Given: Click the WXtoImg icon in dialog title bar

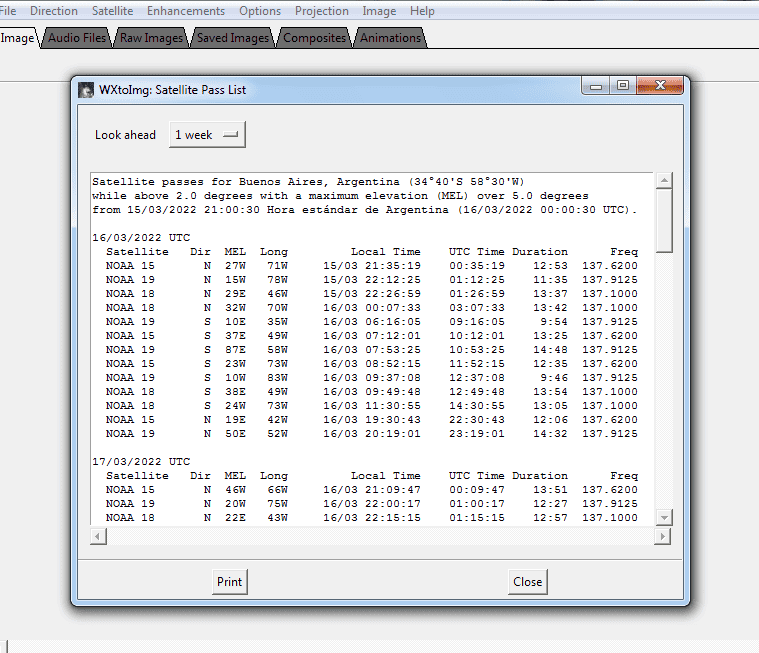Looking at the screenshot, I should coord(87,90).
